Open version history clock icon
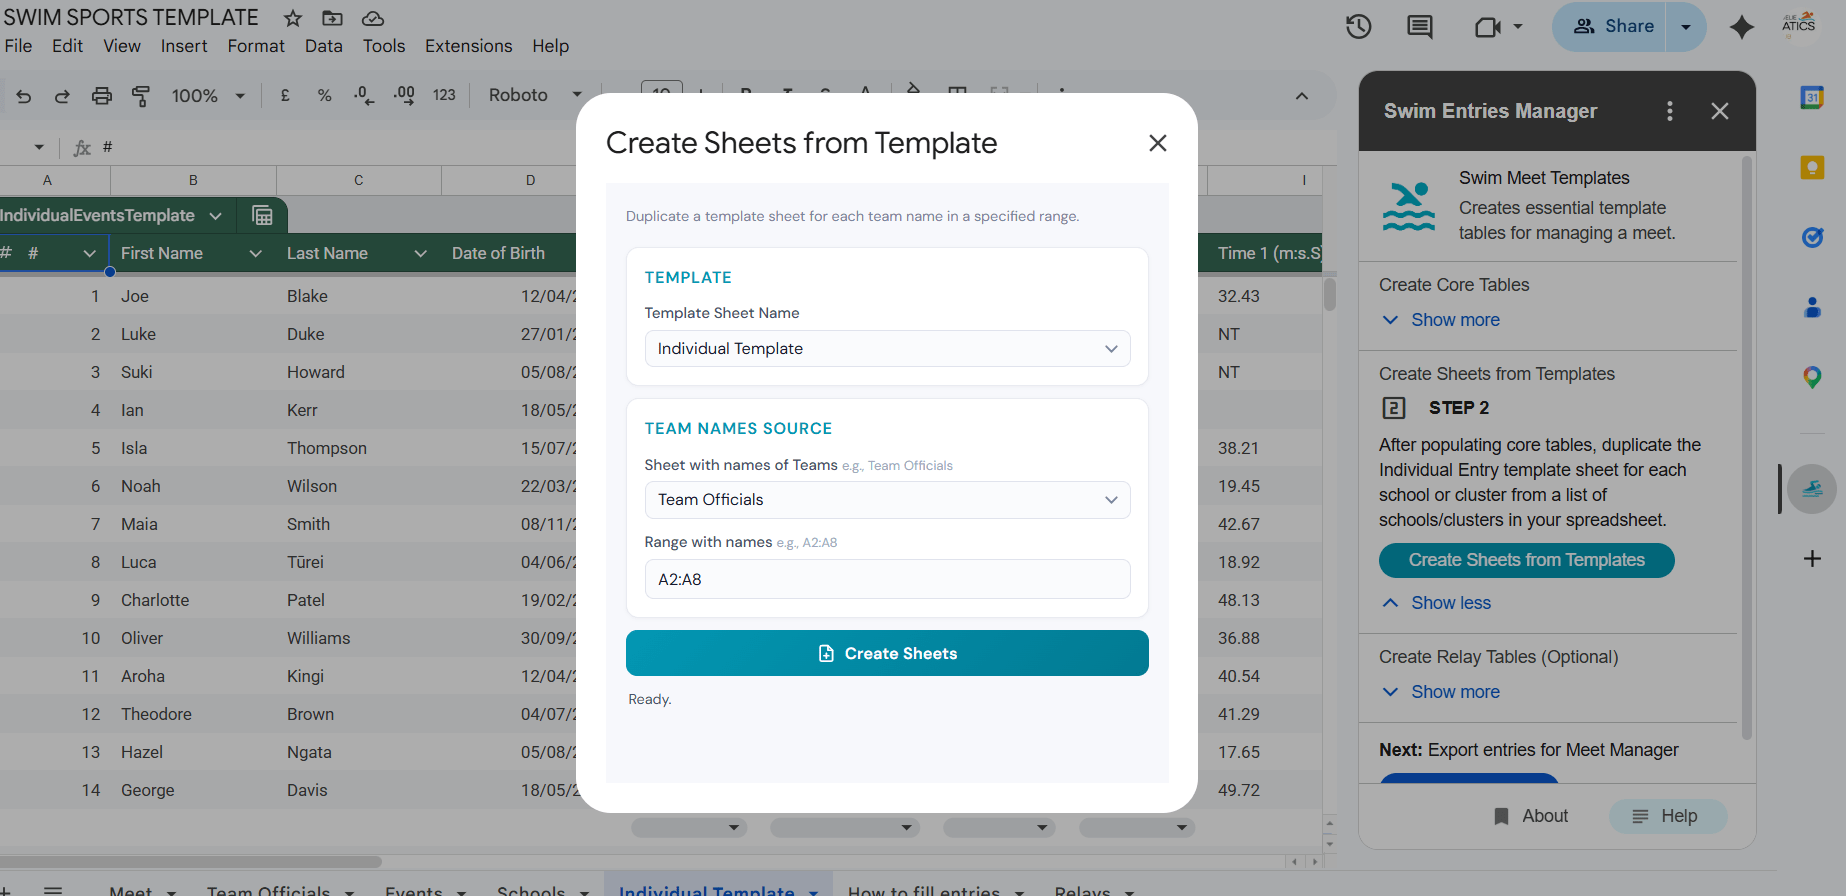 1358,27
